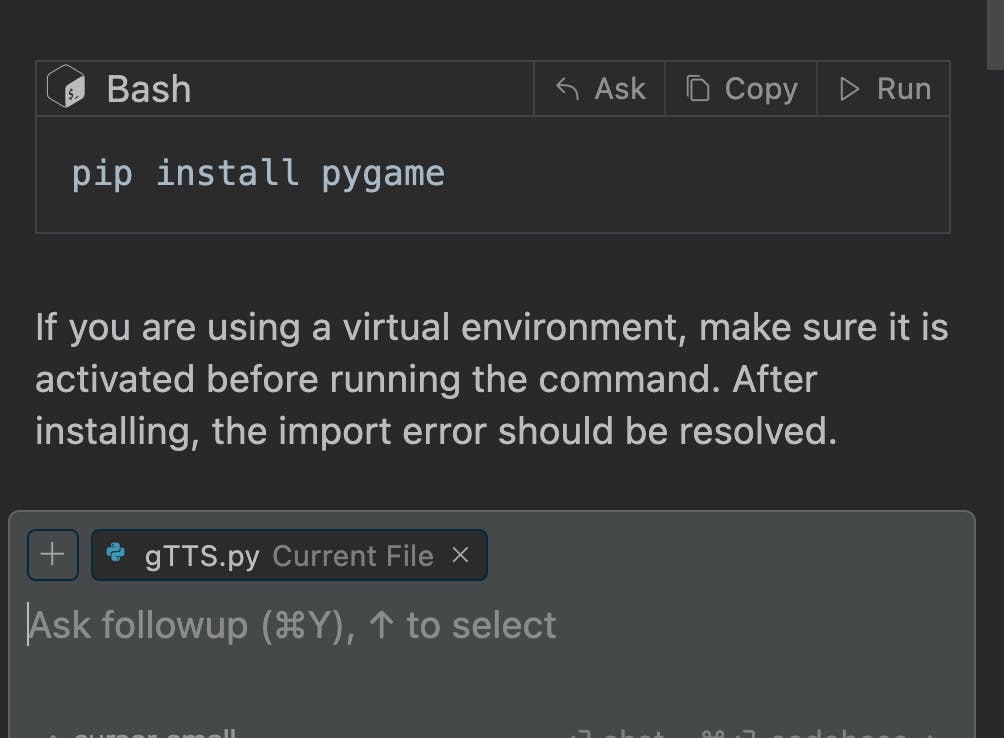Click the "Copy" label on the code block
Viewport: 1004px width, 738px height.
[761, 89]
